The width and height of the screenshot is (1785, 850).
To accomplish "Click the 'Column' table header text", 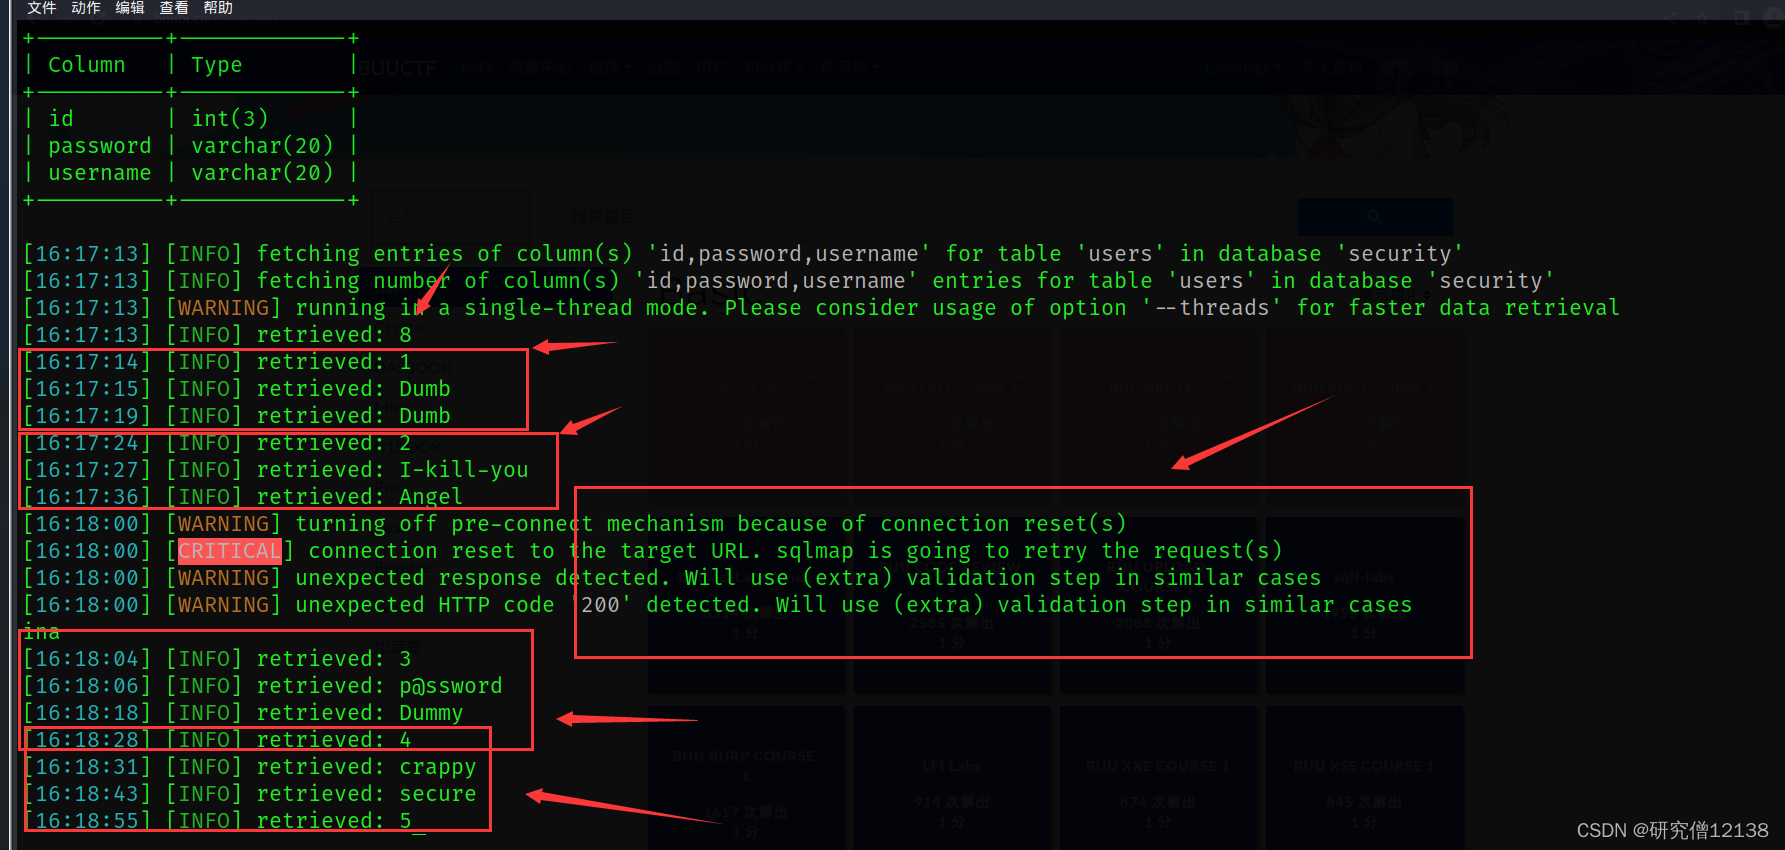I will 87,65.
